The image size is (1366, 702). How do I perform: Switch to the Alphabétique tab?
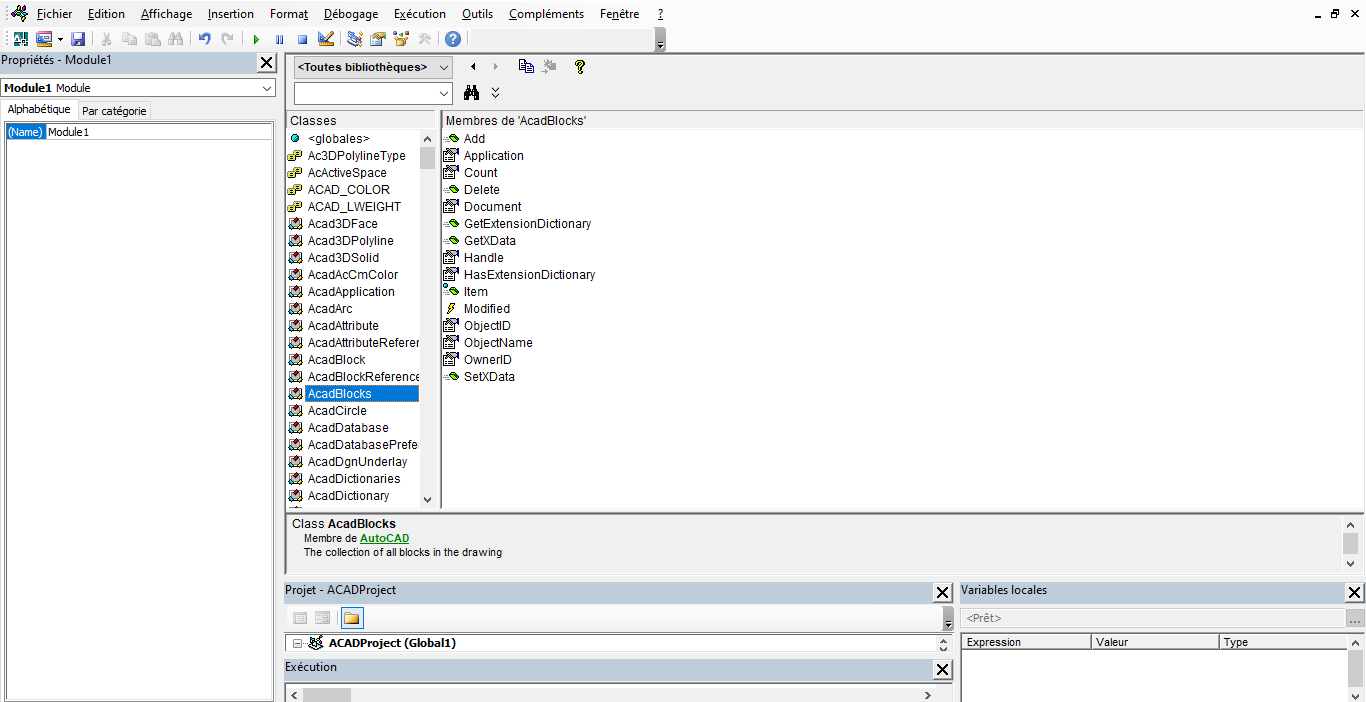click(39, 110)
